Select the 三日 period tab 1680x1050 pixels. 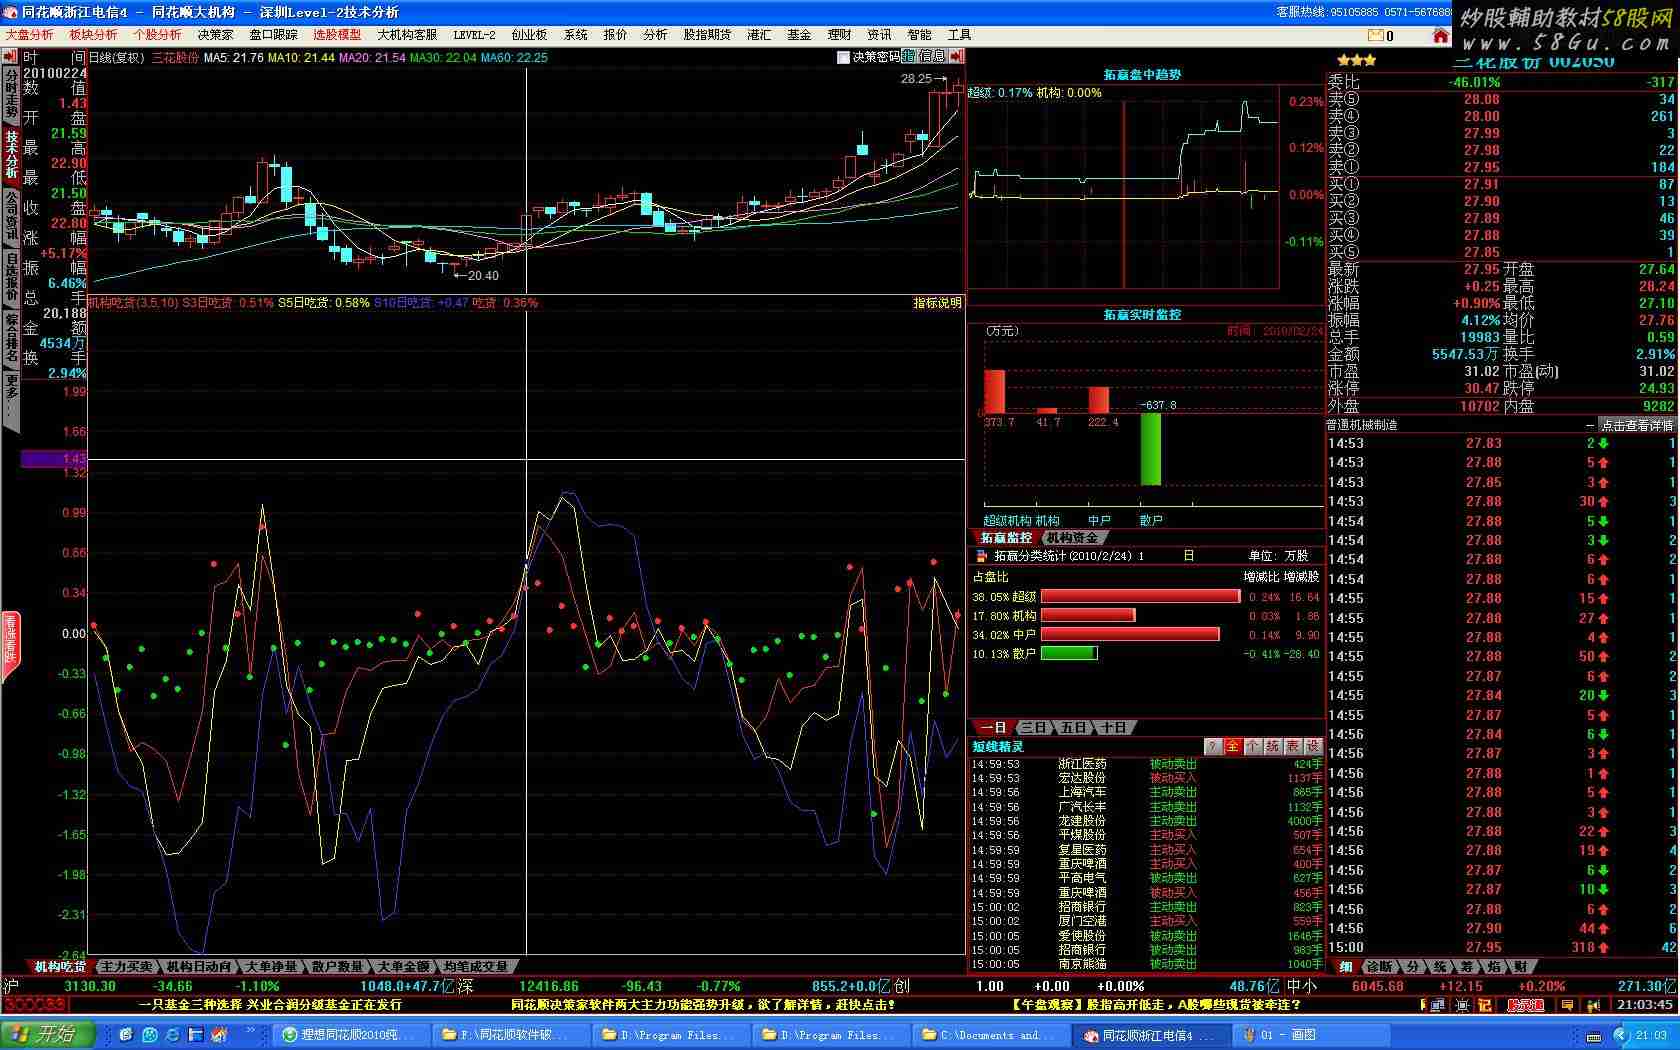pyautogui.click(x=1034, y=727)
